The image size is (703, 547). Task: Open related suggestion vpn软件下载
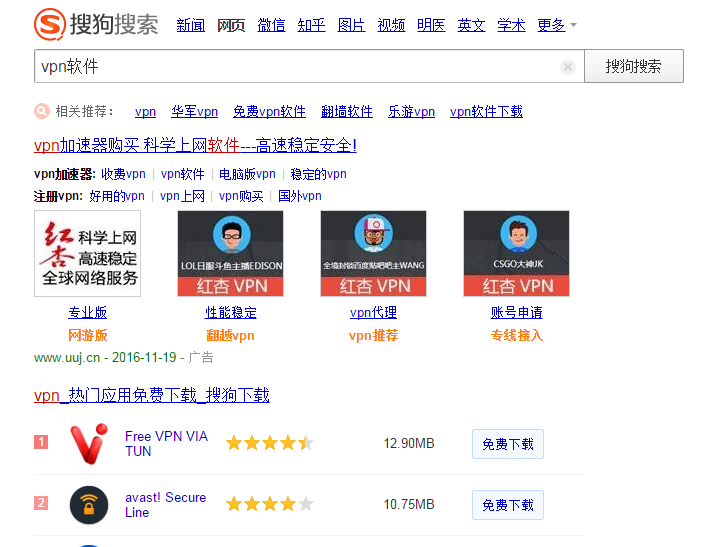tap(486, 111)
